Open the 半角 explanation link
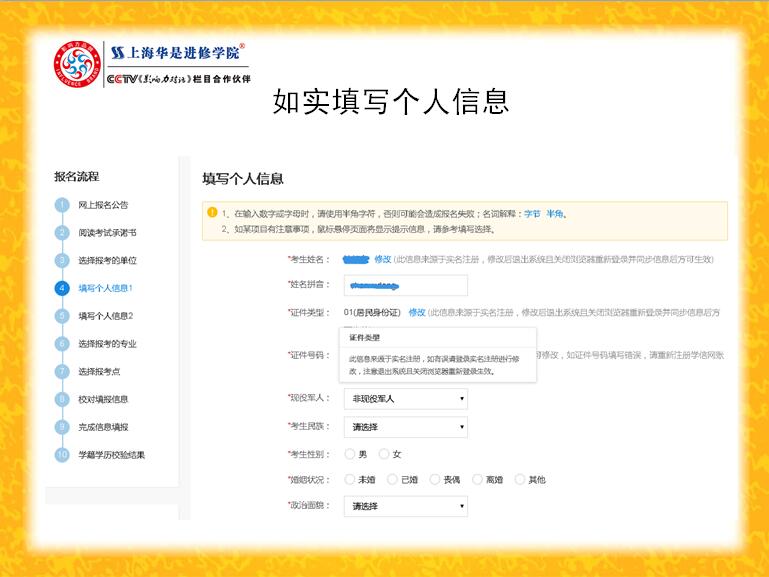Screen dimensions: 769x577 [x=555, y=214]
